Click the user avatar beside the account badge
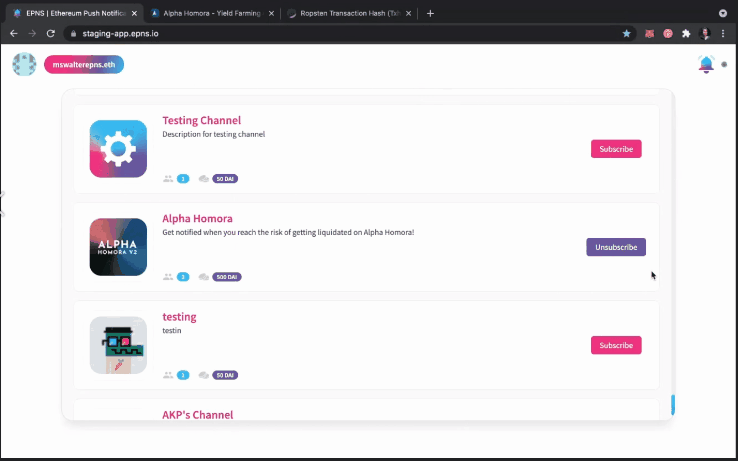The height and width of the screenshot is (461, 738). coord(24,64)
